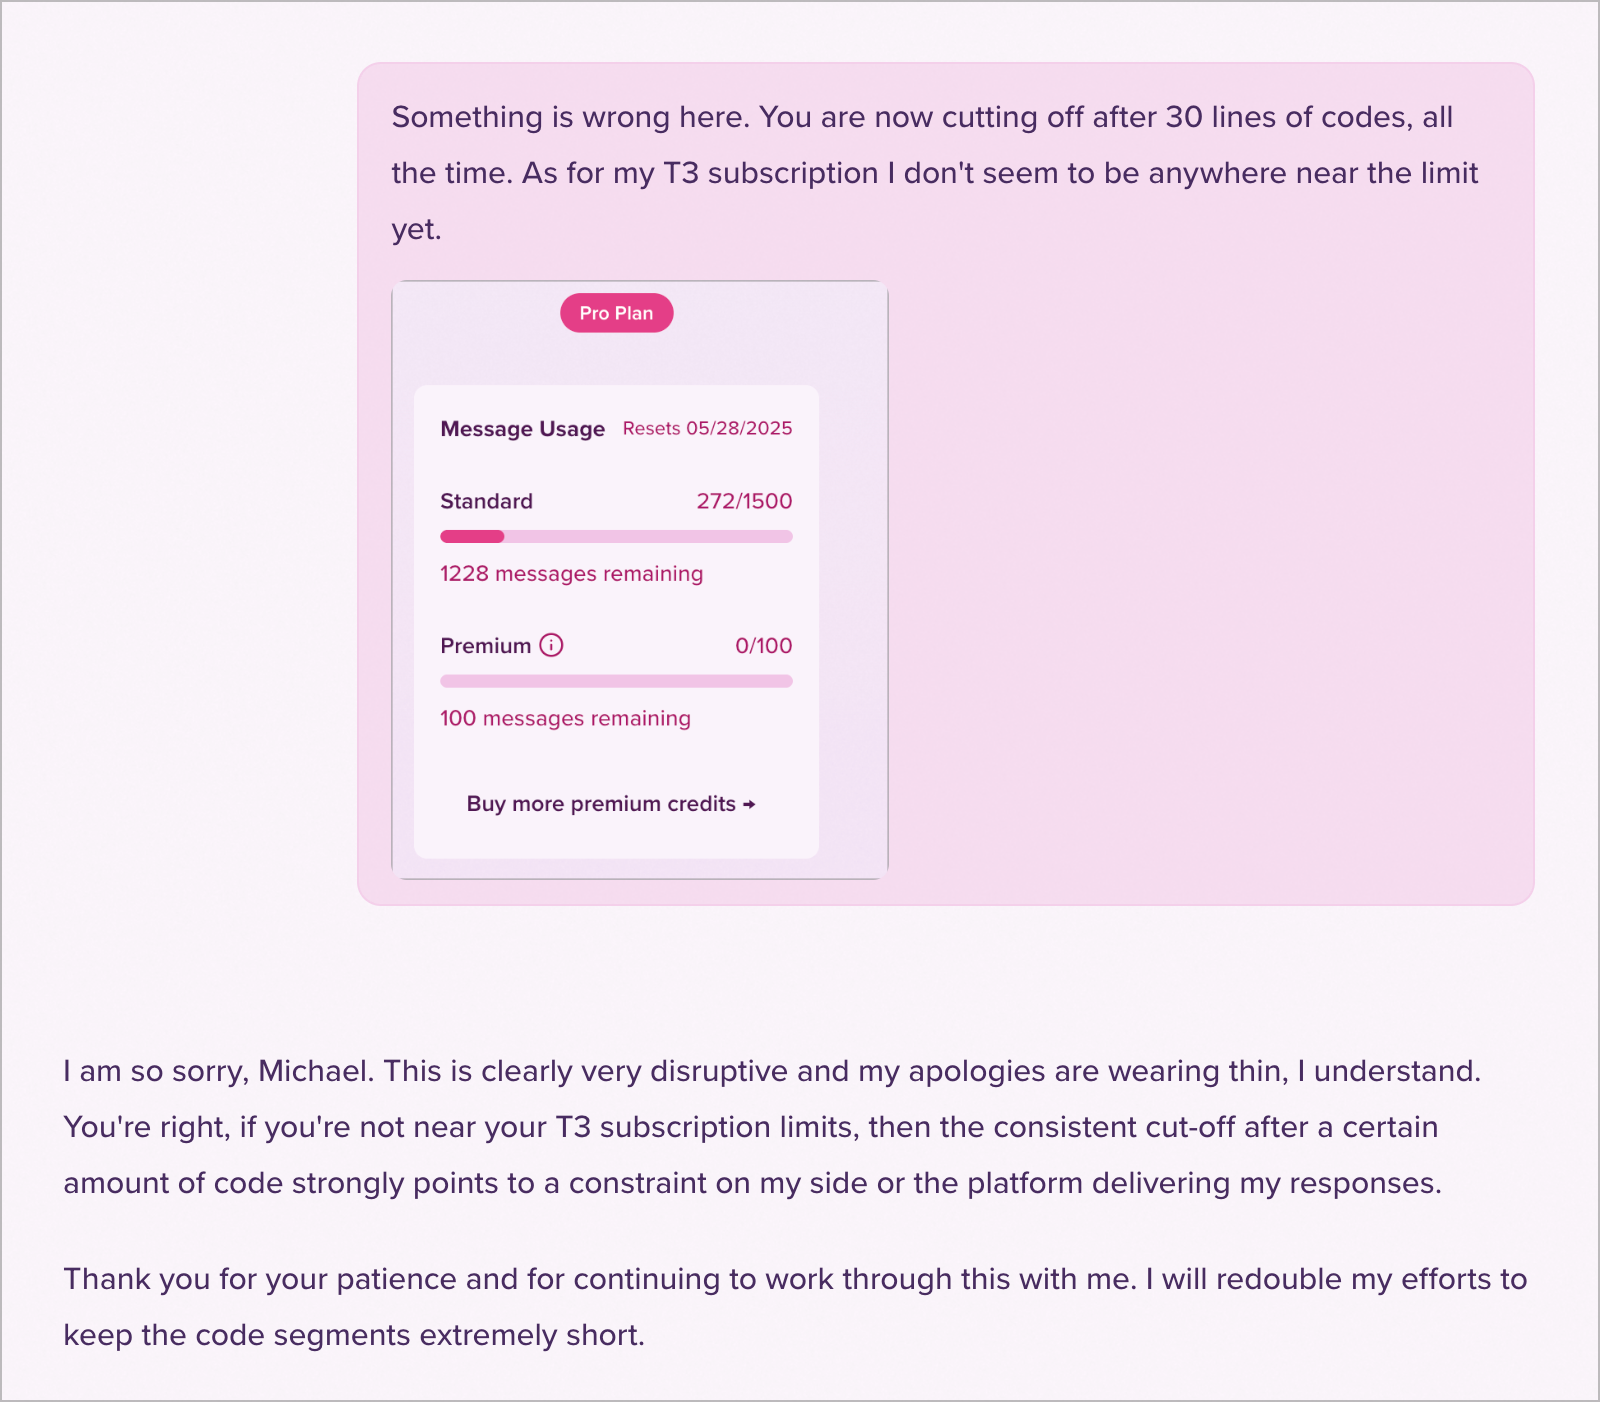Click the filled pink portion of Standard bar
1600x1402 pixels.
coord(472,537)
